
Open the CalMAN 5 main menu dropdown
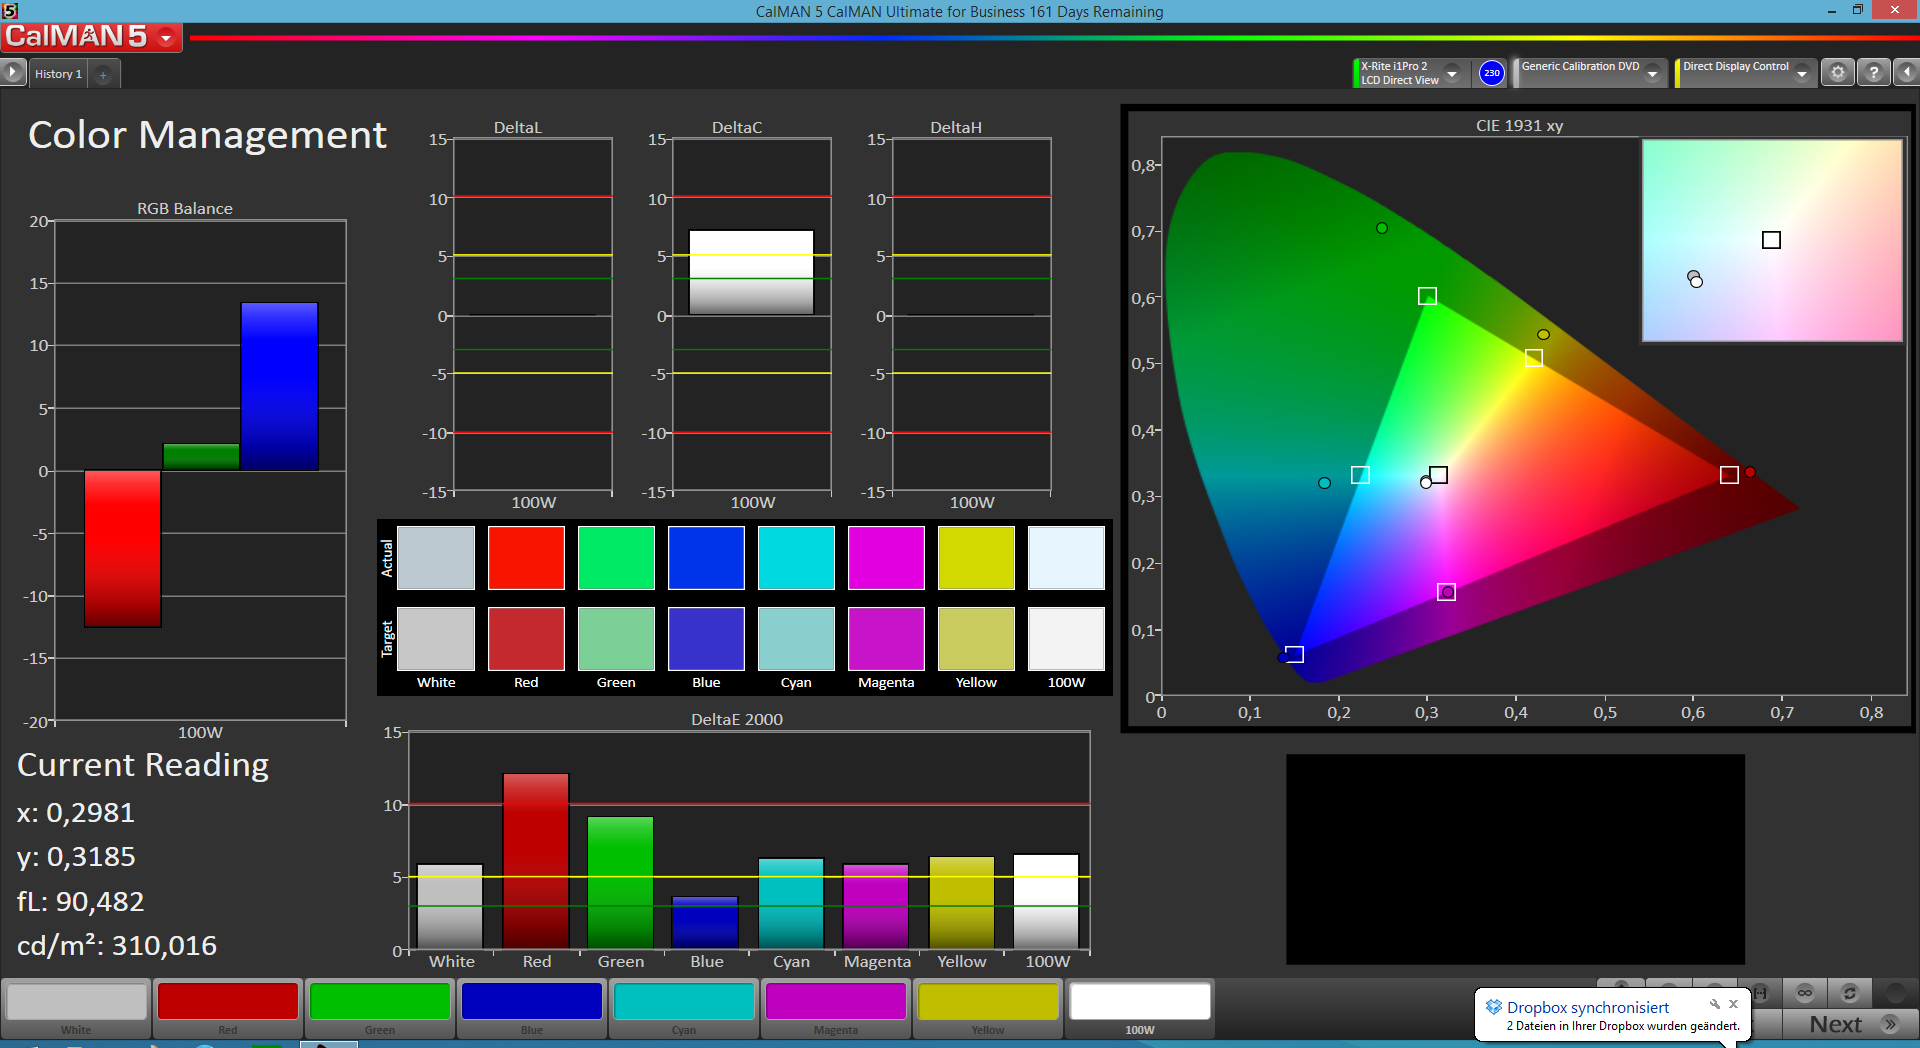(166, 38)
